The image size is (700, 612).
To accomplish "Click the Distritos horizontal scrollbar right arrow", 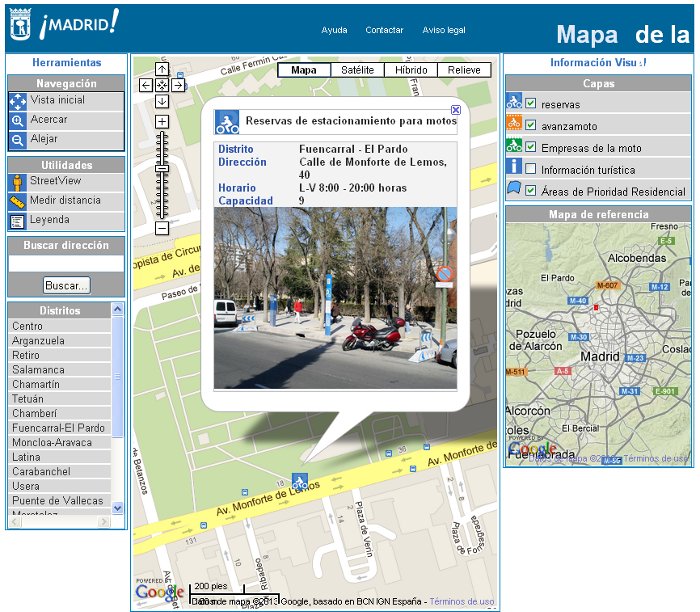I will (x=104, y=521).
